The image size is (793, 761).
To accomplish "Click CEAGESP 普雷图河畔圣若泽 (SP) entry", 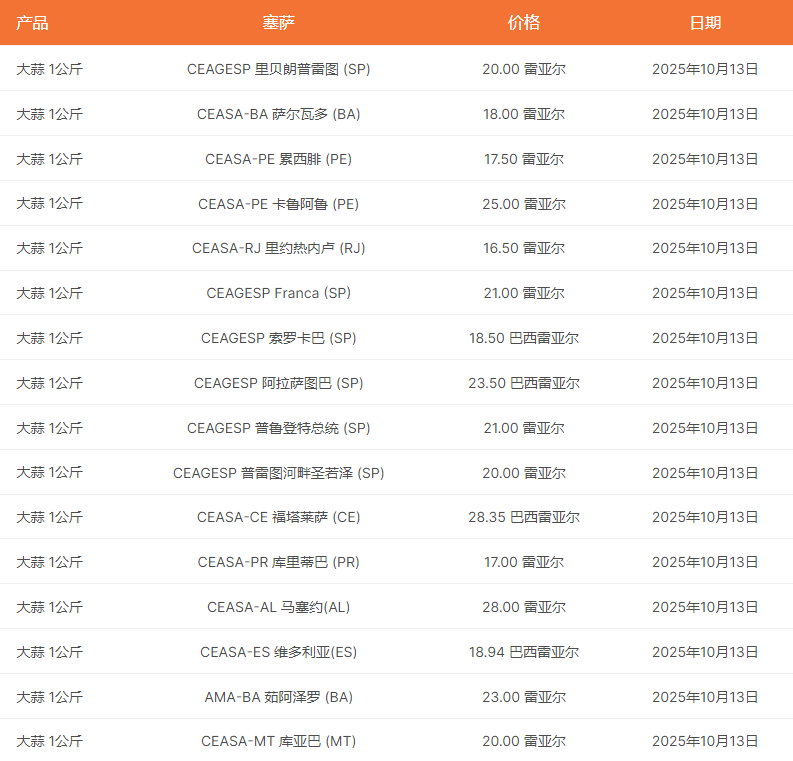I will (278, 472).
